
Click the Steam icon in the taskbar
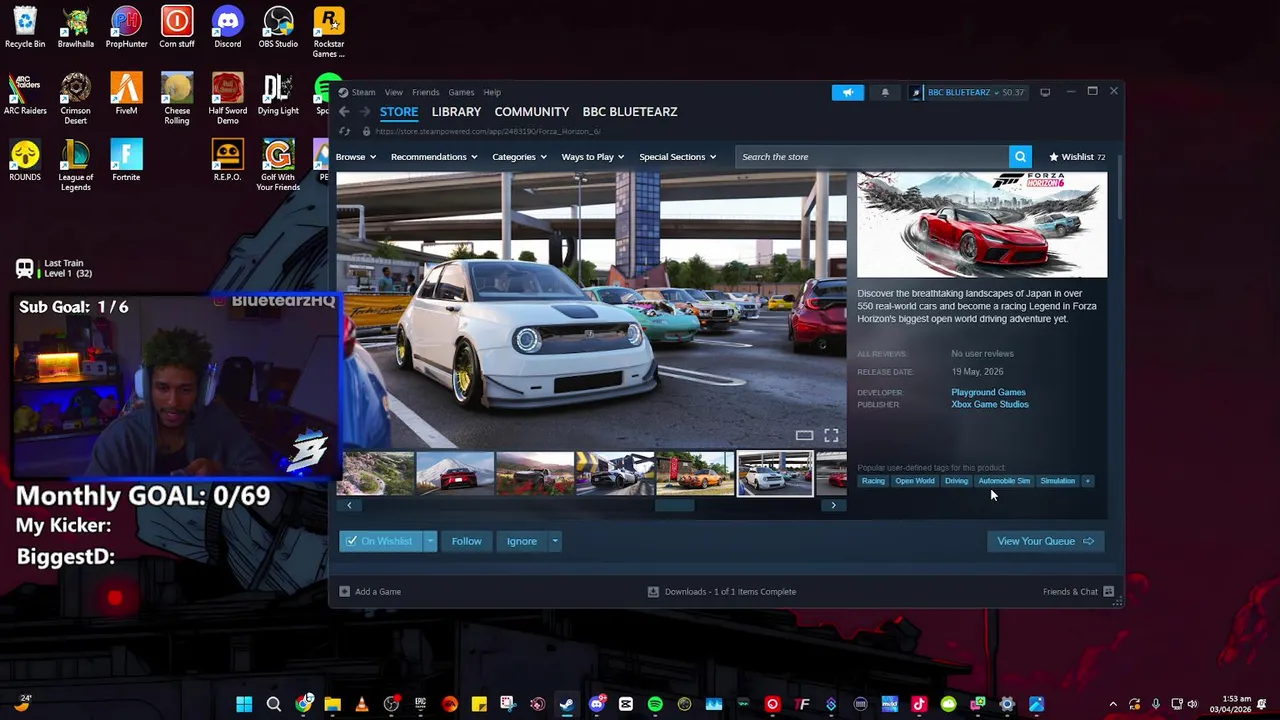pyautogui.click(x=567, y=704)
